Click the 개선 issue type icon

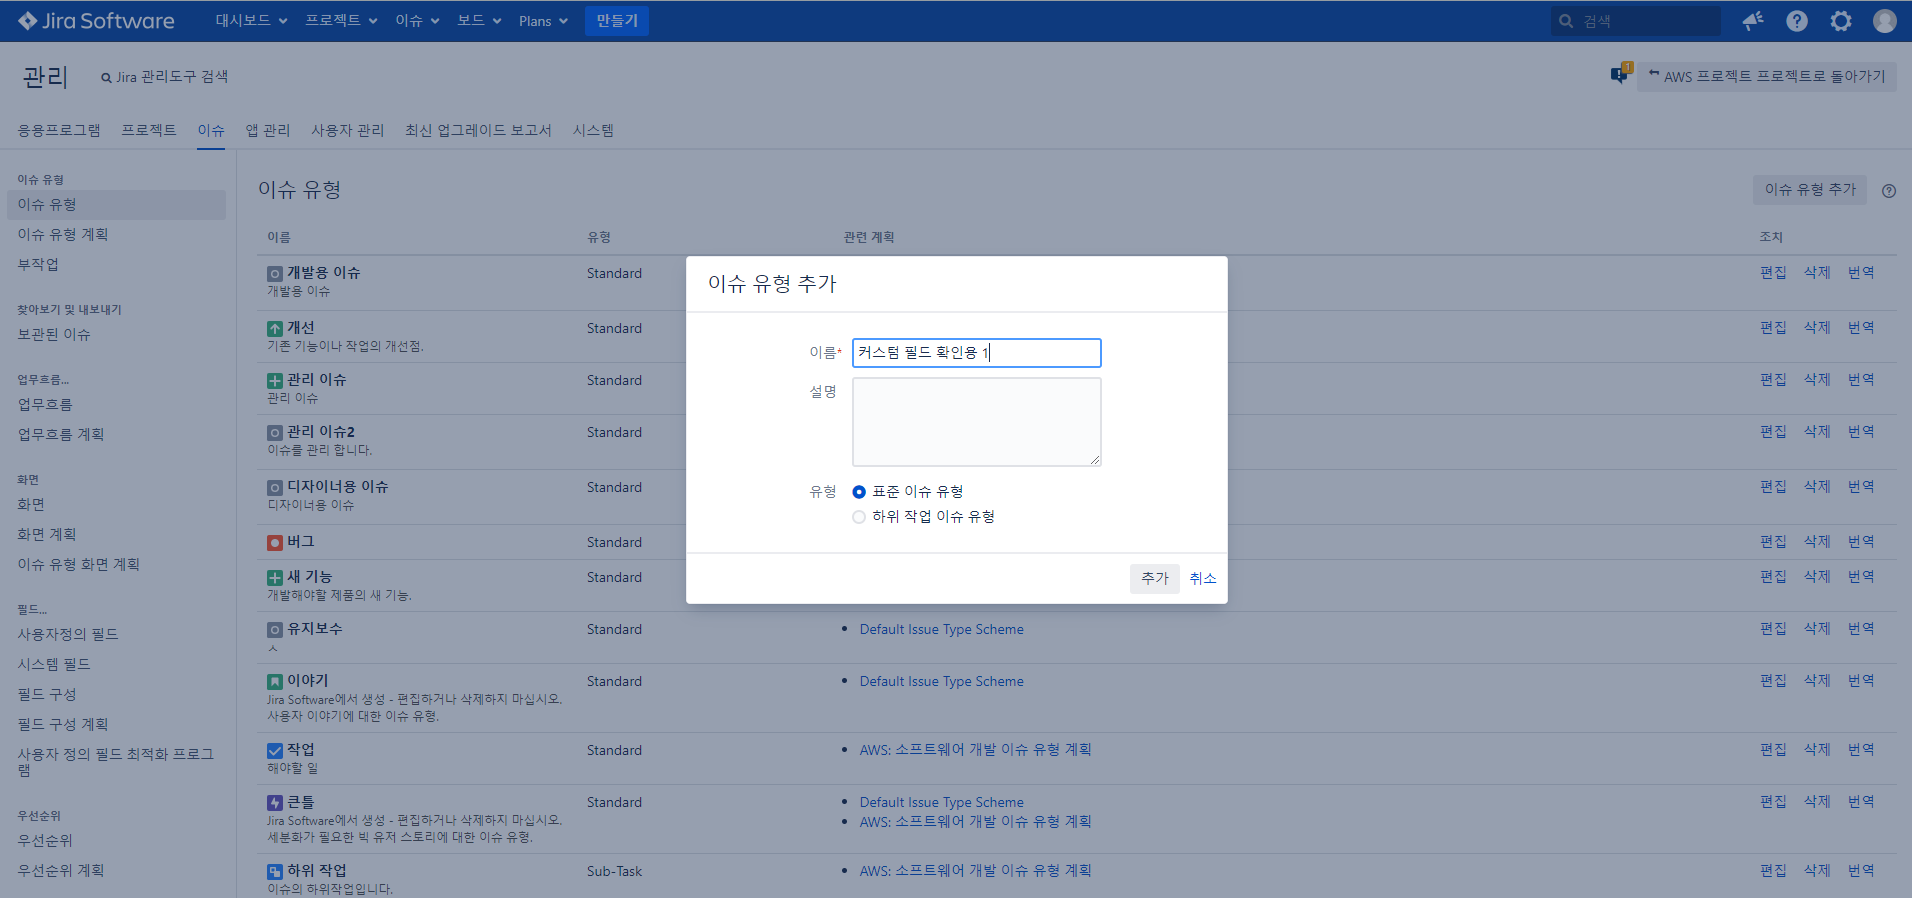click(x=275, y=329)
